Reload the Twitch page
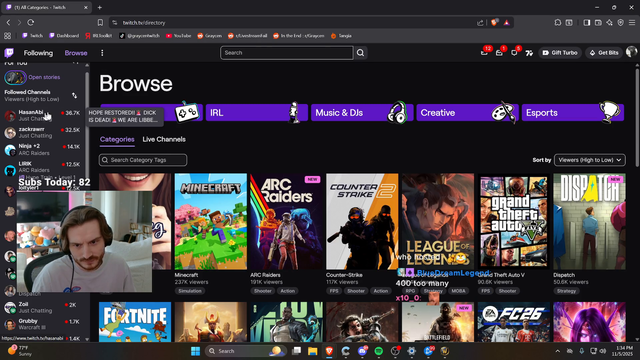 point(31,22)
